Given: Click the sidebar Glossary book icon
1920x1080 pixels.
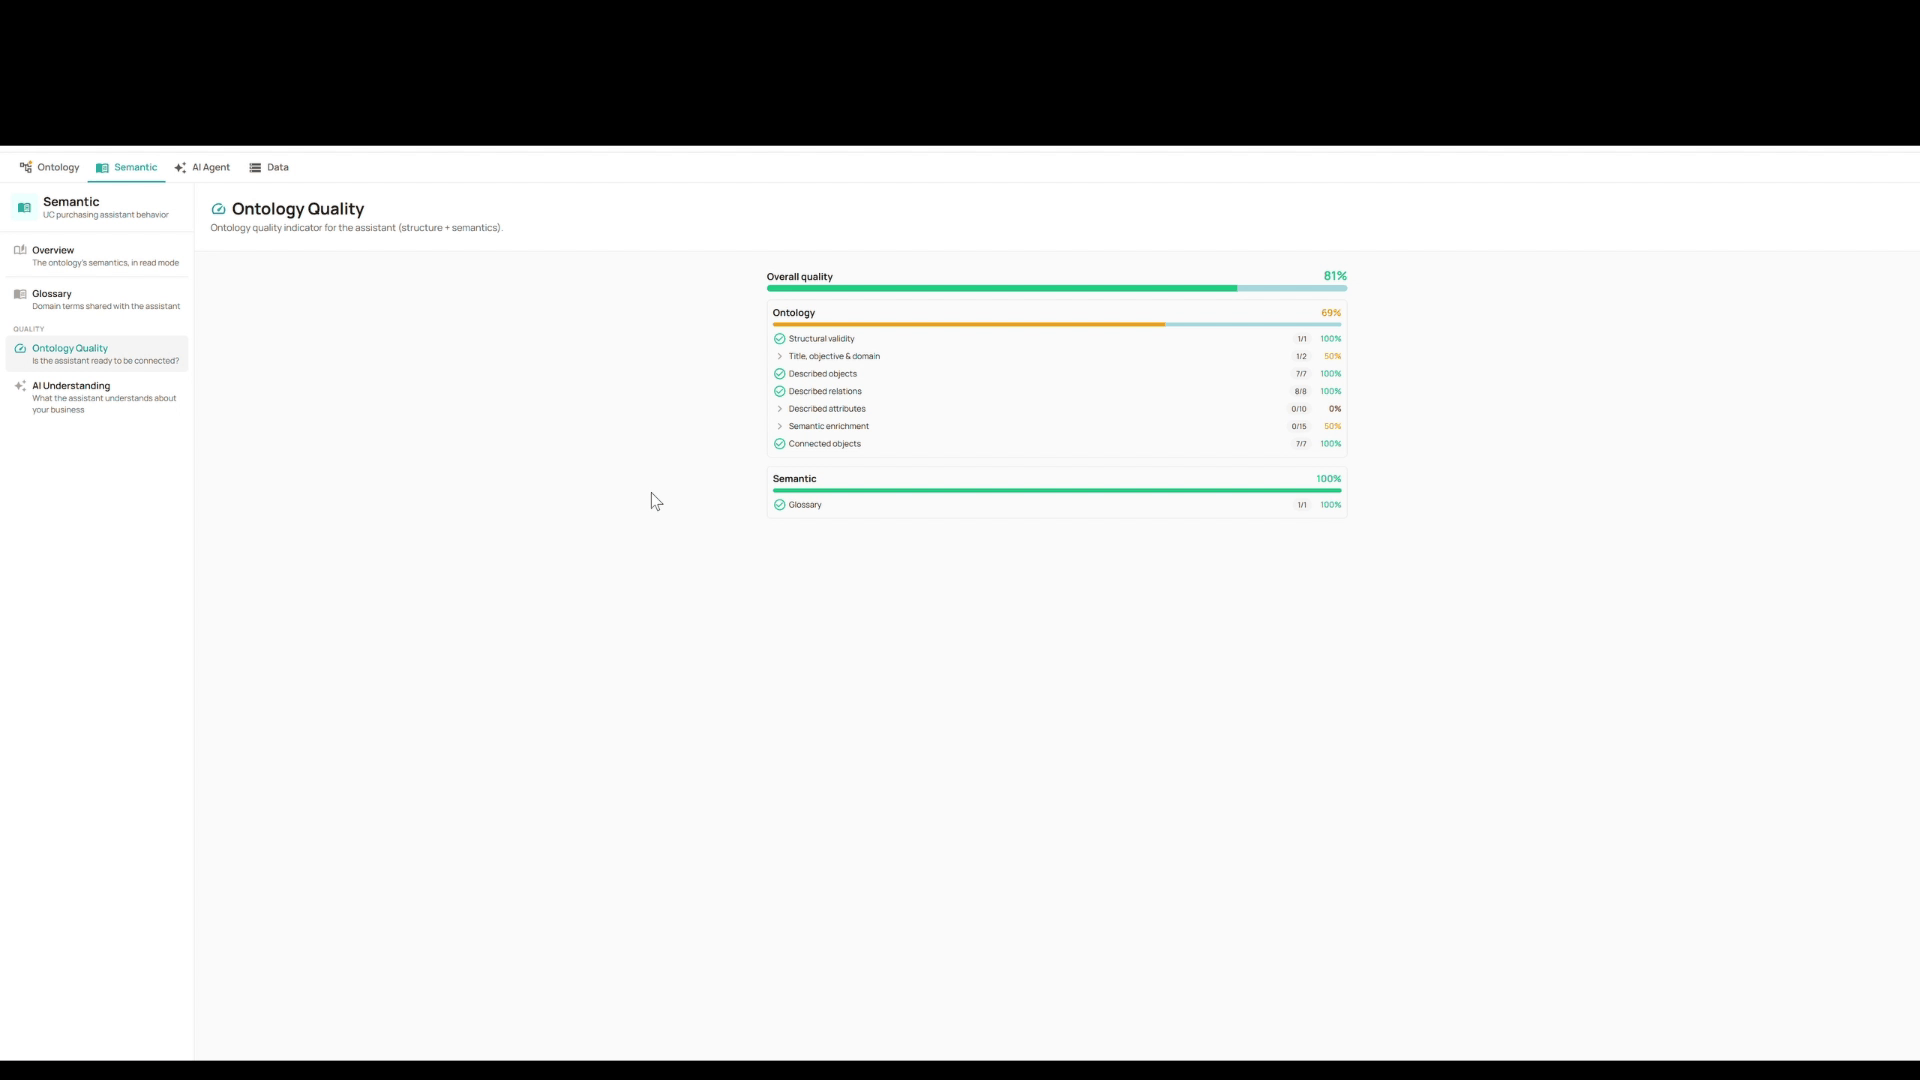Looking at the screenshot, I should pyautogui.click(x=20, y=294).
